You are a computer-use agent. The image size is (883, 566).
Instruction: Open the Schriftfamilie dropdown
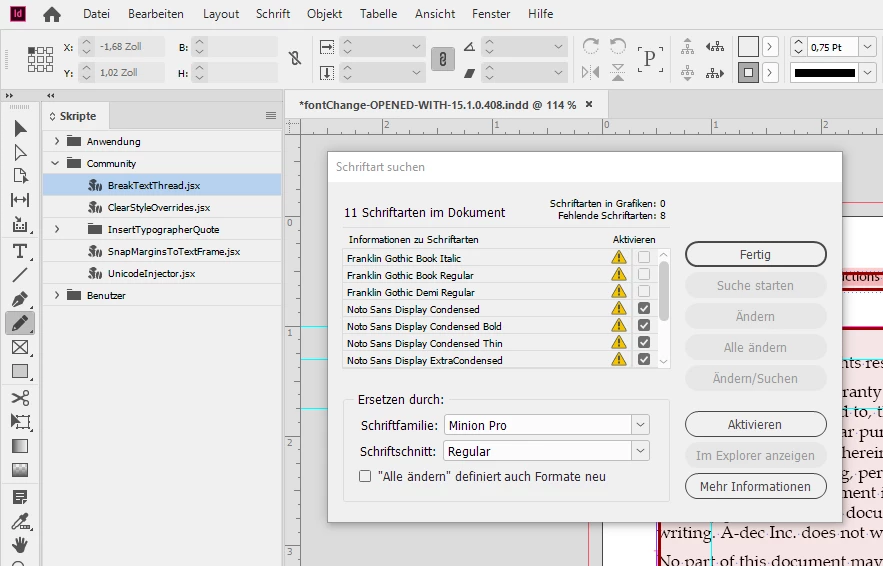pyautogui.click(x=640, y=425)
